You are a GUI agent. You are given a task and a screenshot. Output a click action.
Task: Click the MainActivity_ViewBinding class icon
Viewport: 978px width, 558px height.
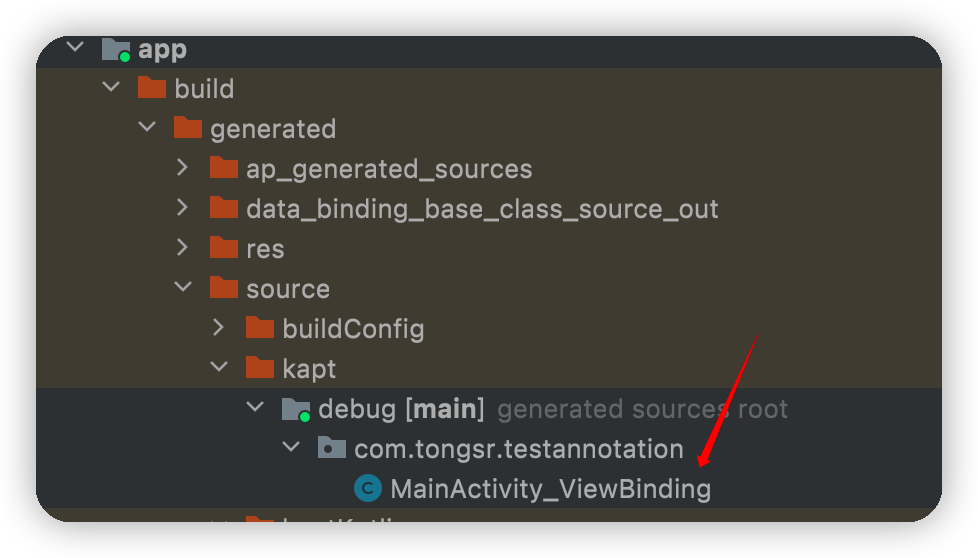pos(368,489)
